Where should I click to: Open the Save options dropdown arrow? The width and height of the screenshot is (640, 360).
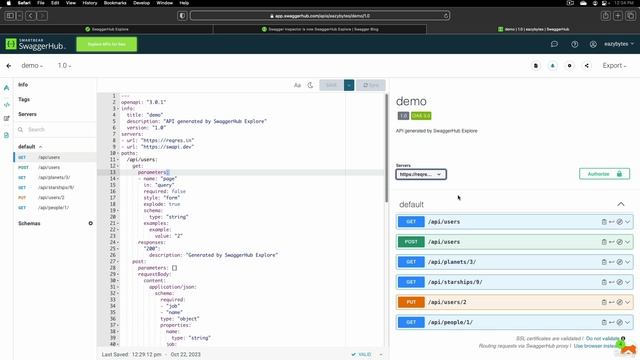[x=349, y=85]
